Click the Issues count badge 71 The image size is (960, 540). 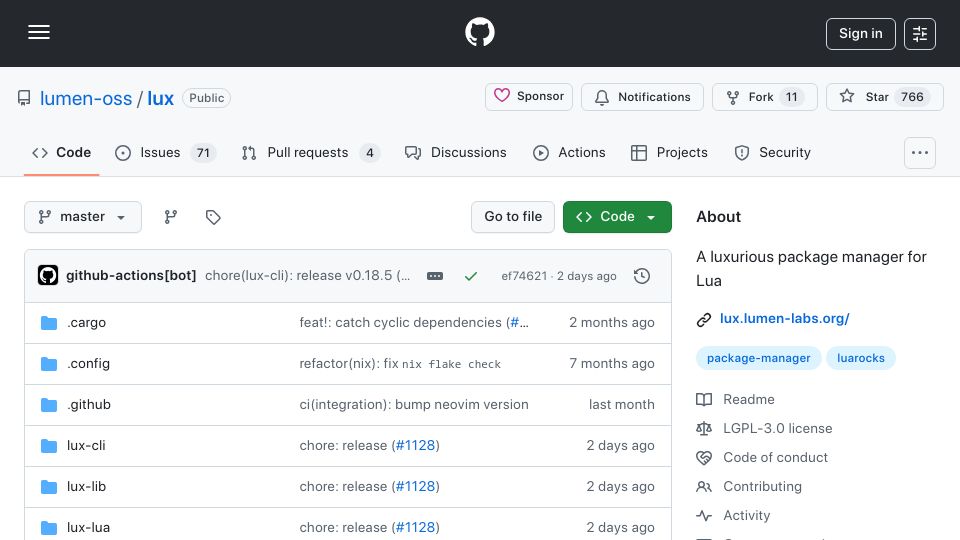point(203,153)
